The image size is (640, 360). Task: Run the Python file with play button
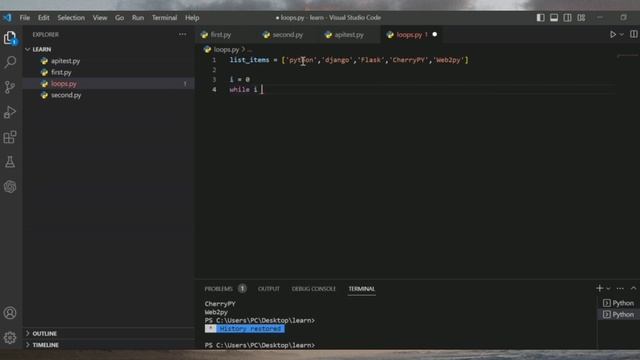tap(613, 35)
